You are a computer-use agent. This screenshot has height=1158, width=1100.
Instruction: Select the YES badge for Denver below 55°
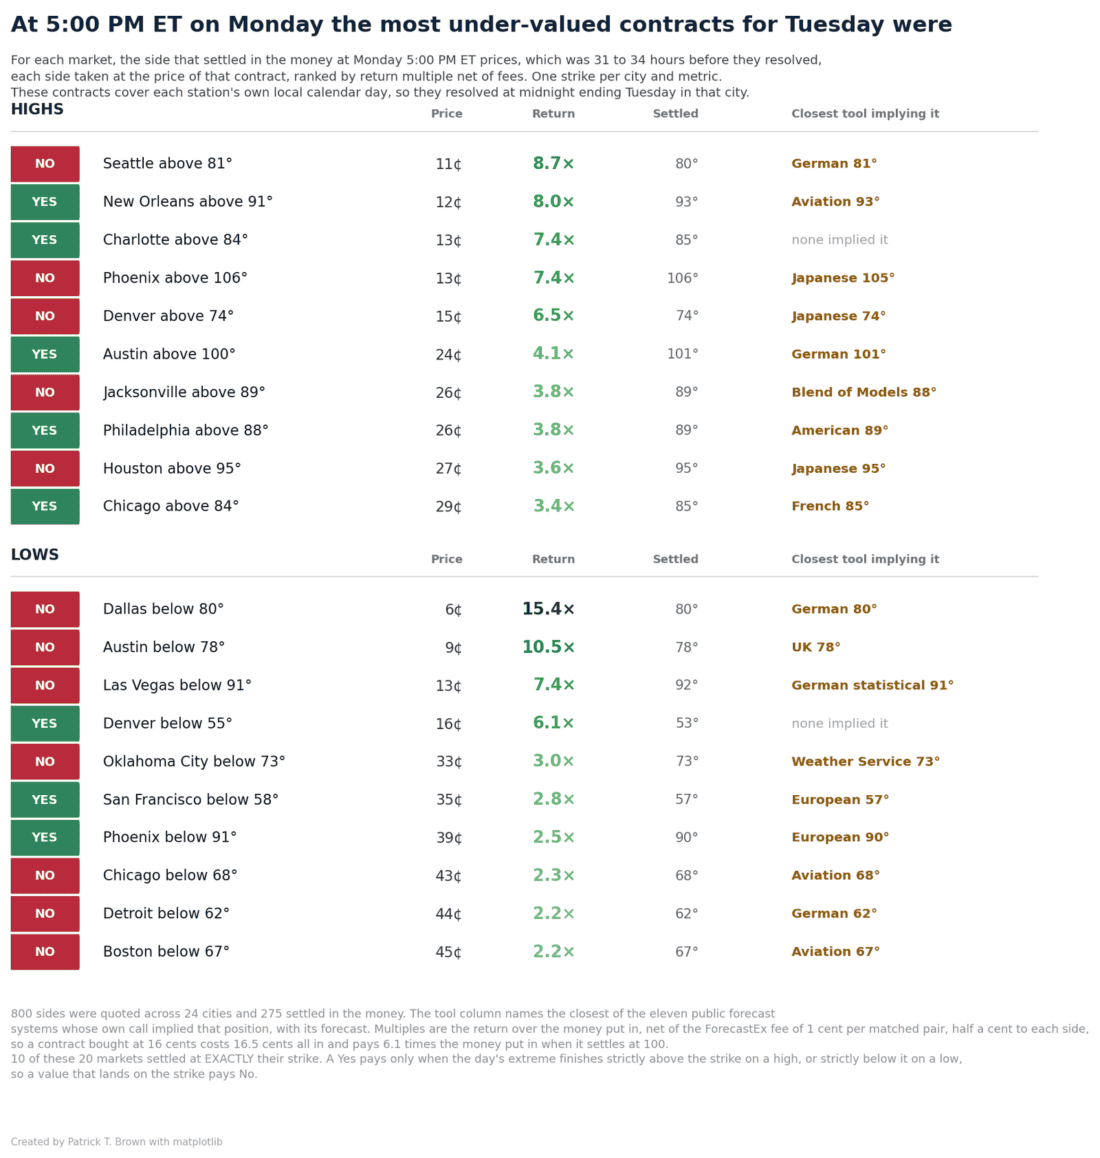pyautogui.click(x=45, y=724)
